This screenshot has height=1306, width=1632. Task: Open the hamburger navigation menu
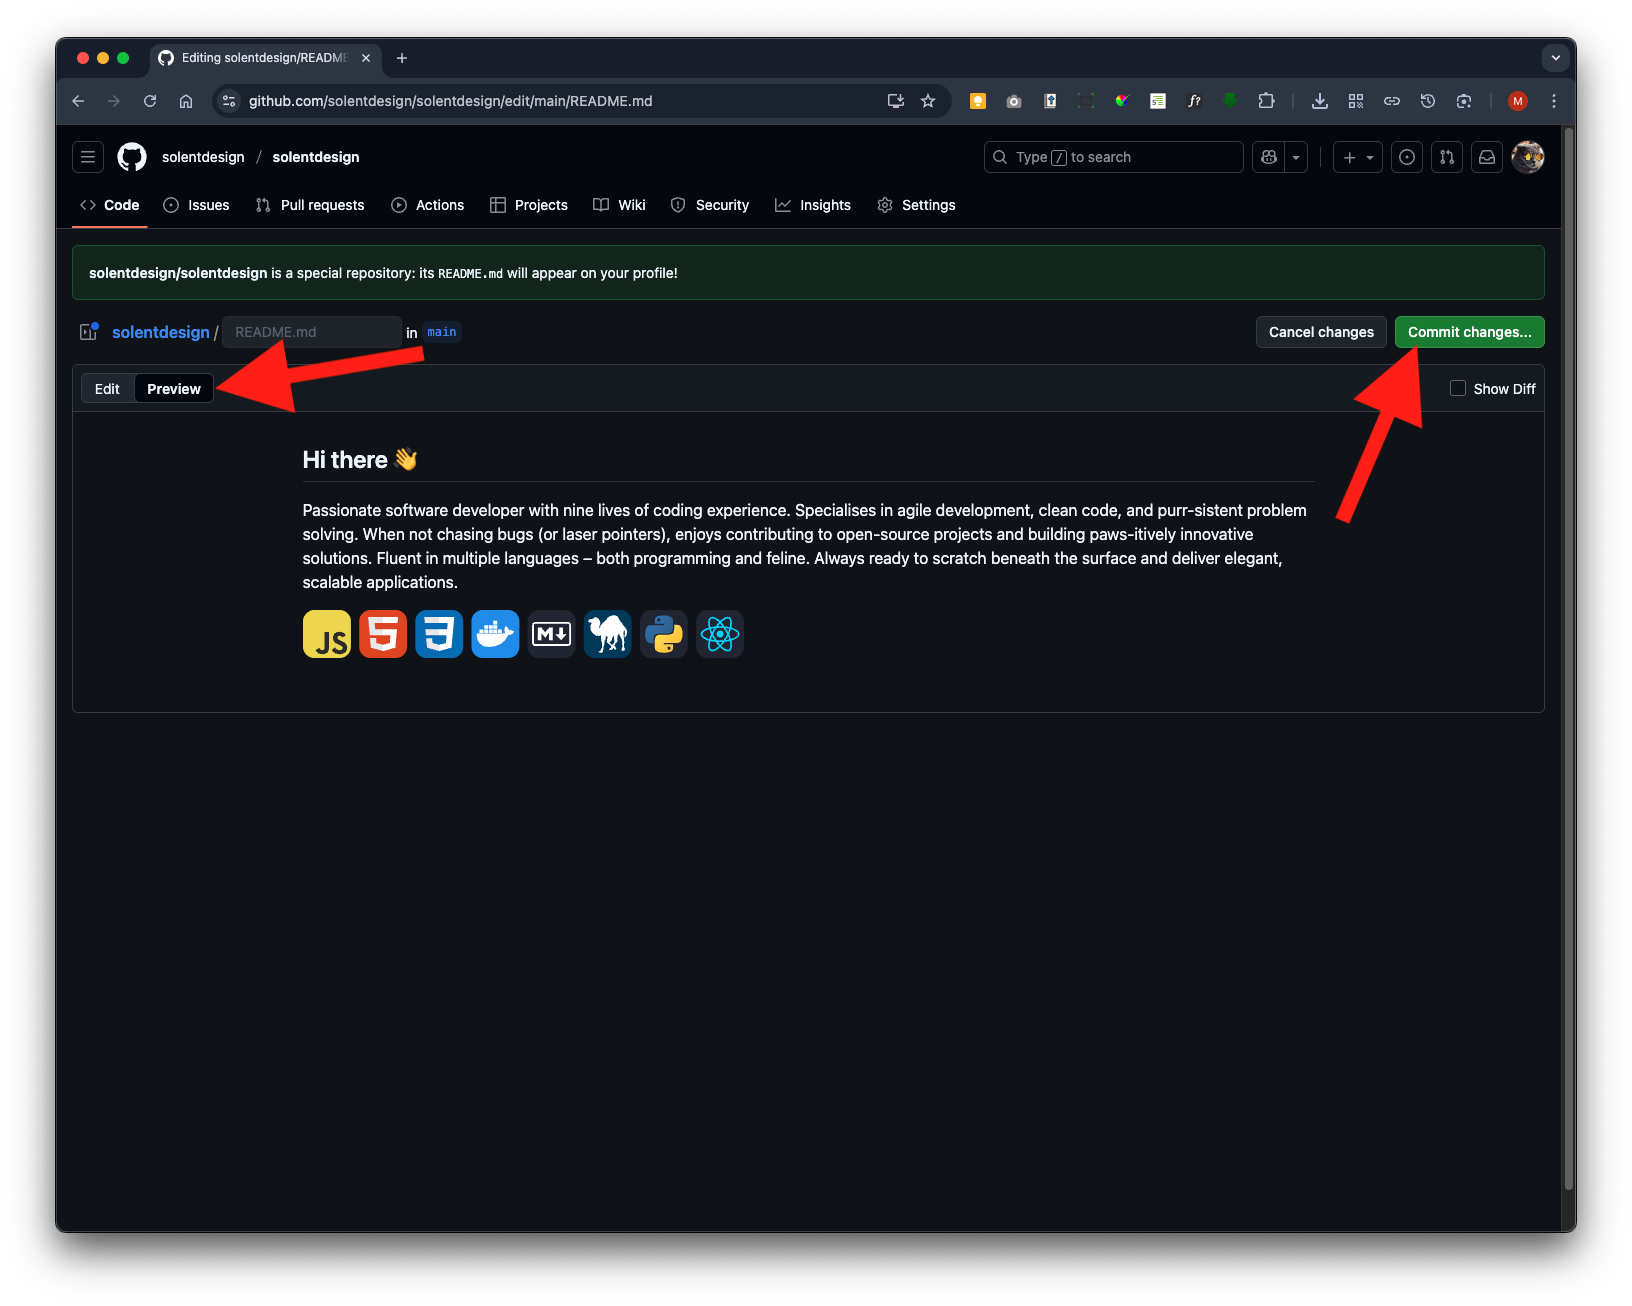[88, 157]
